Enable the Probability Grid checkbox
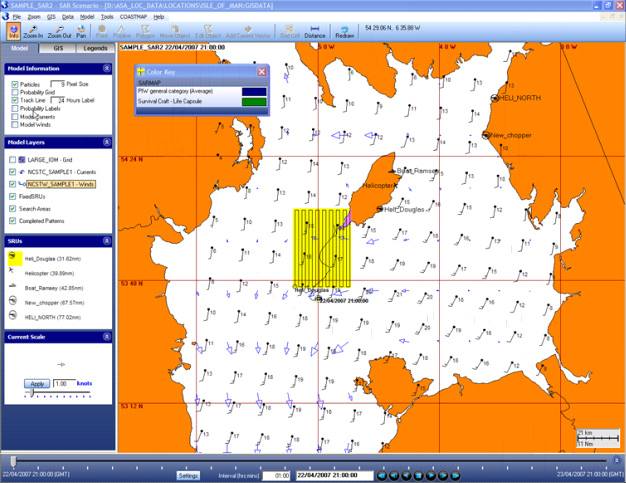626x483 pixels. tap(15, 93)
